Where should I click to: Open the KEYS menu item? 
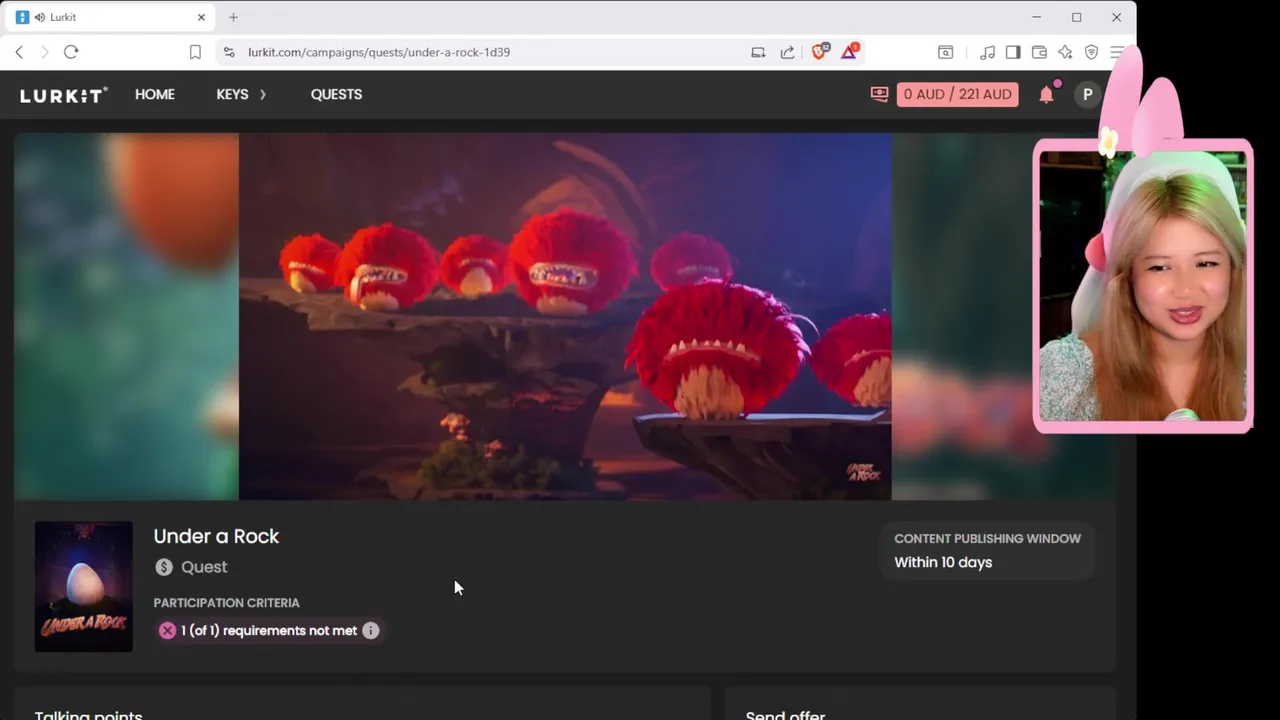click(x=232, y=94)
